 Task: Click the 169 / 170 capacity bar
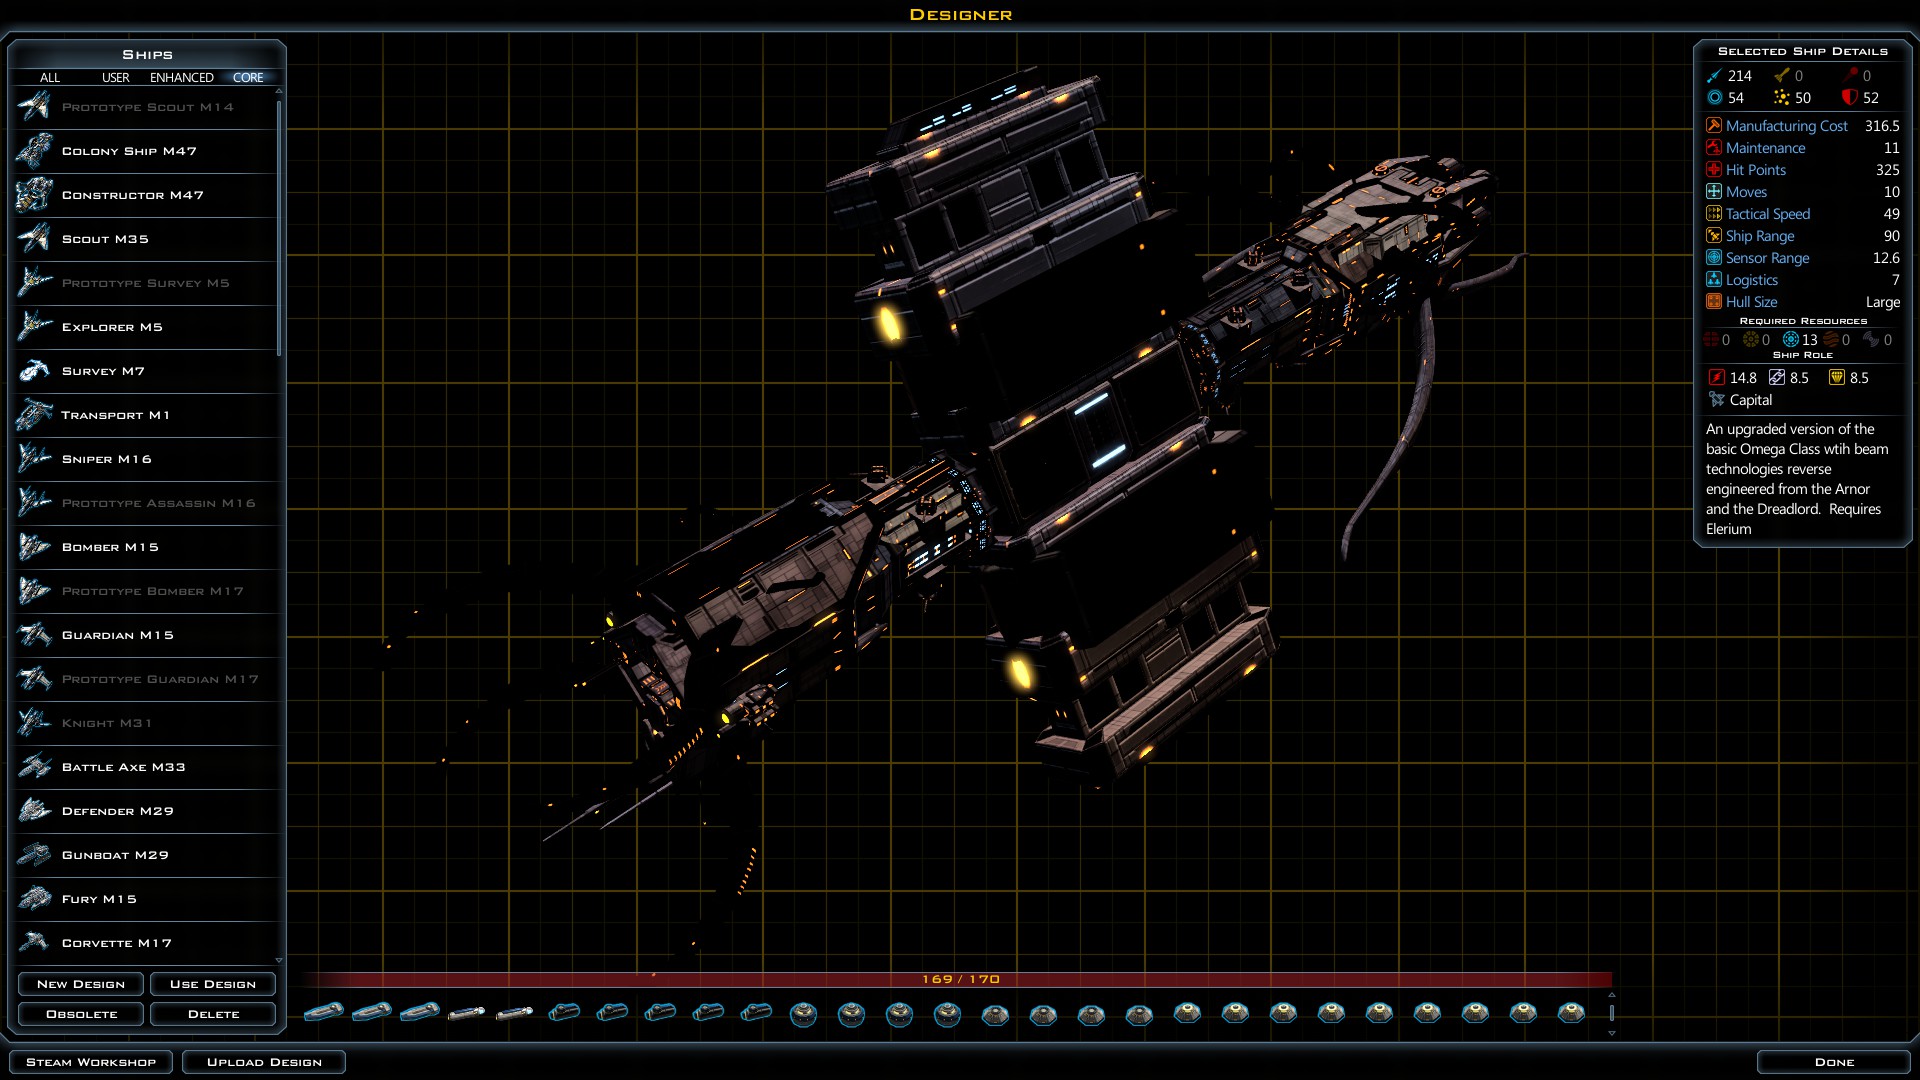tap(957, 979)
